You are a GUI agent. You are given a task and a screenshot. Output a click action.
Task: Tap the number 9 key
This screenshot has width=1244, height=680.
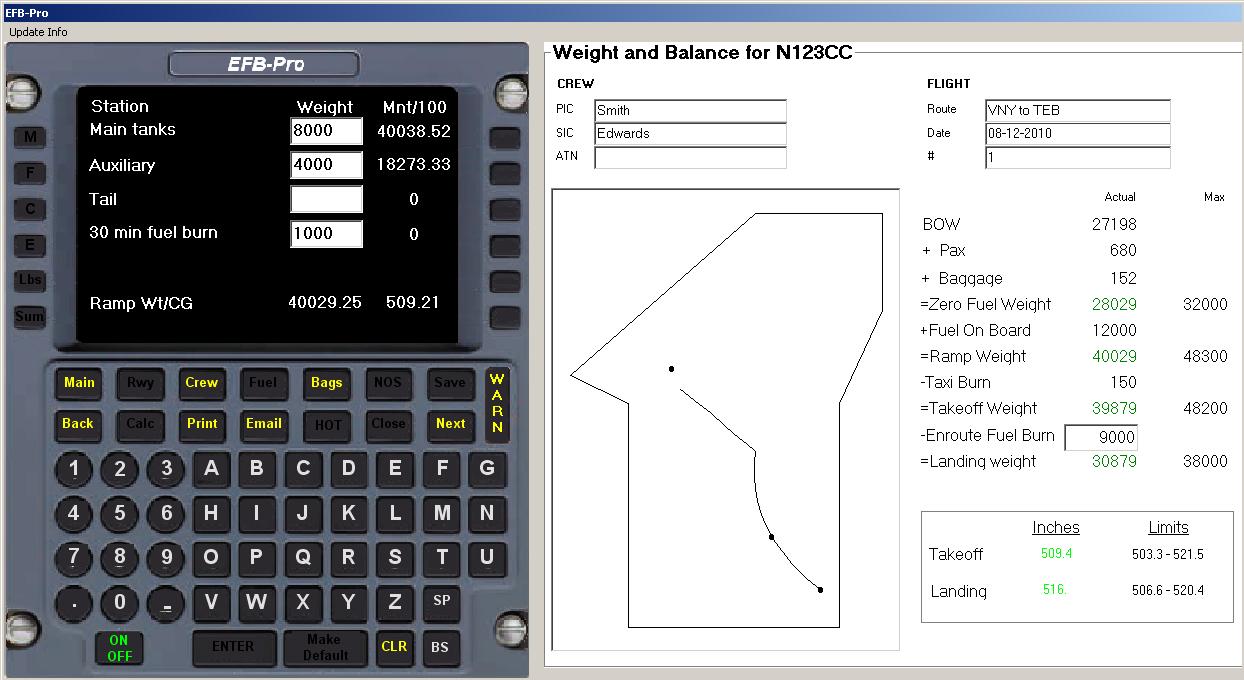point(166,559)
